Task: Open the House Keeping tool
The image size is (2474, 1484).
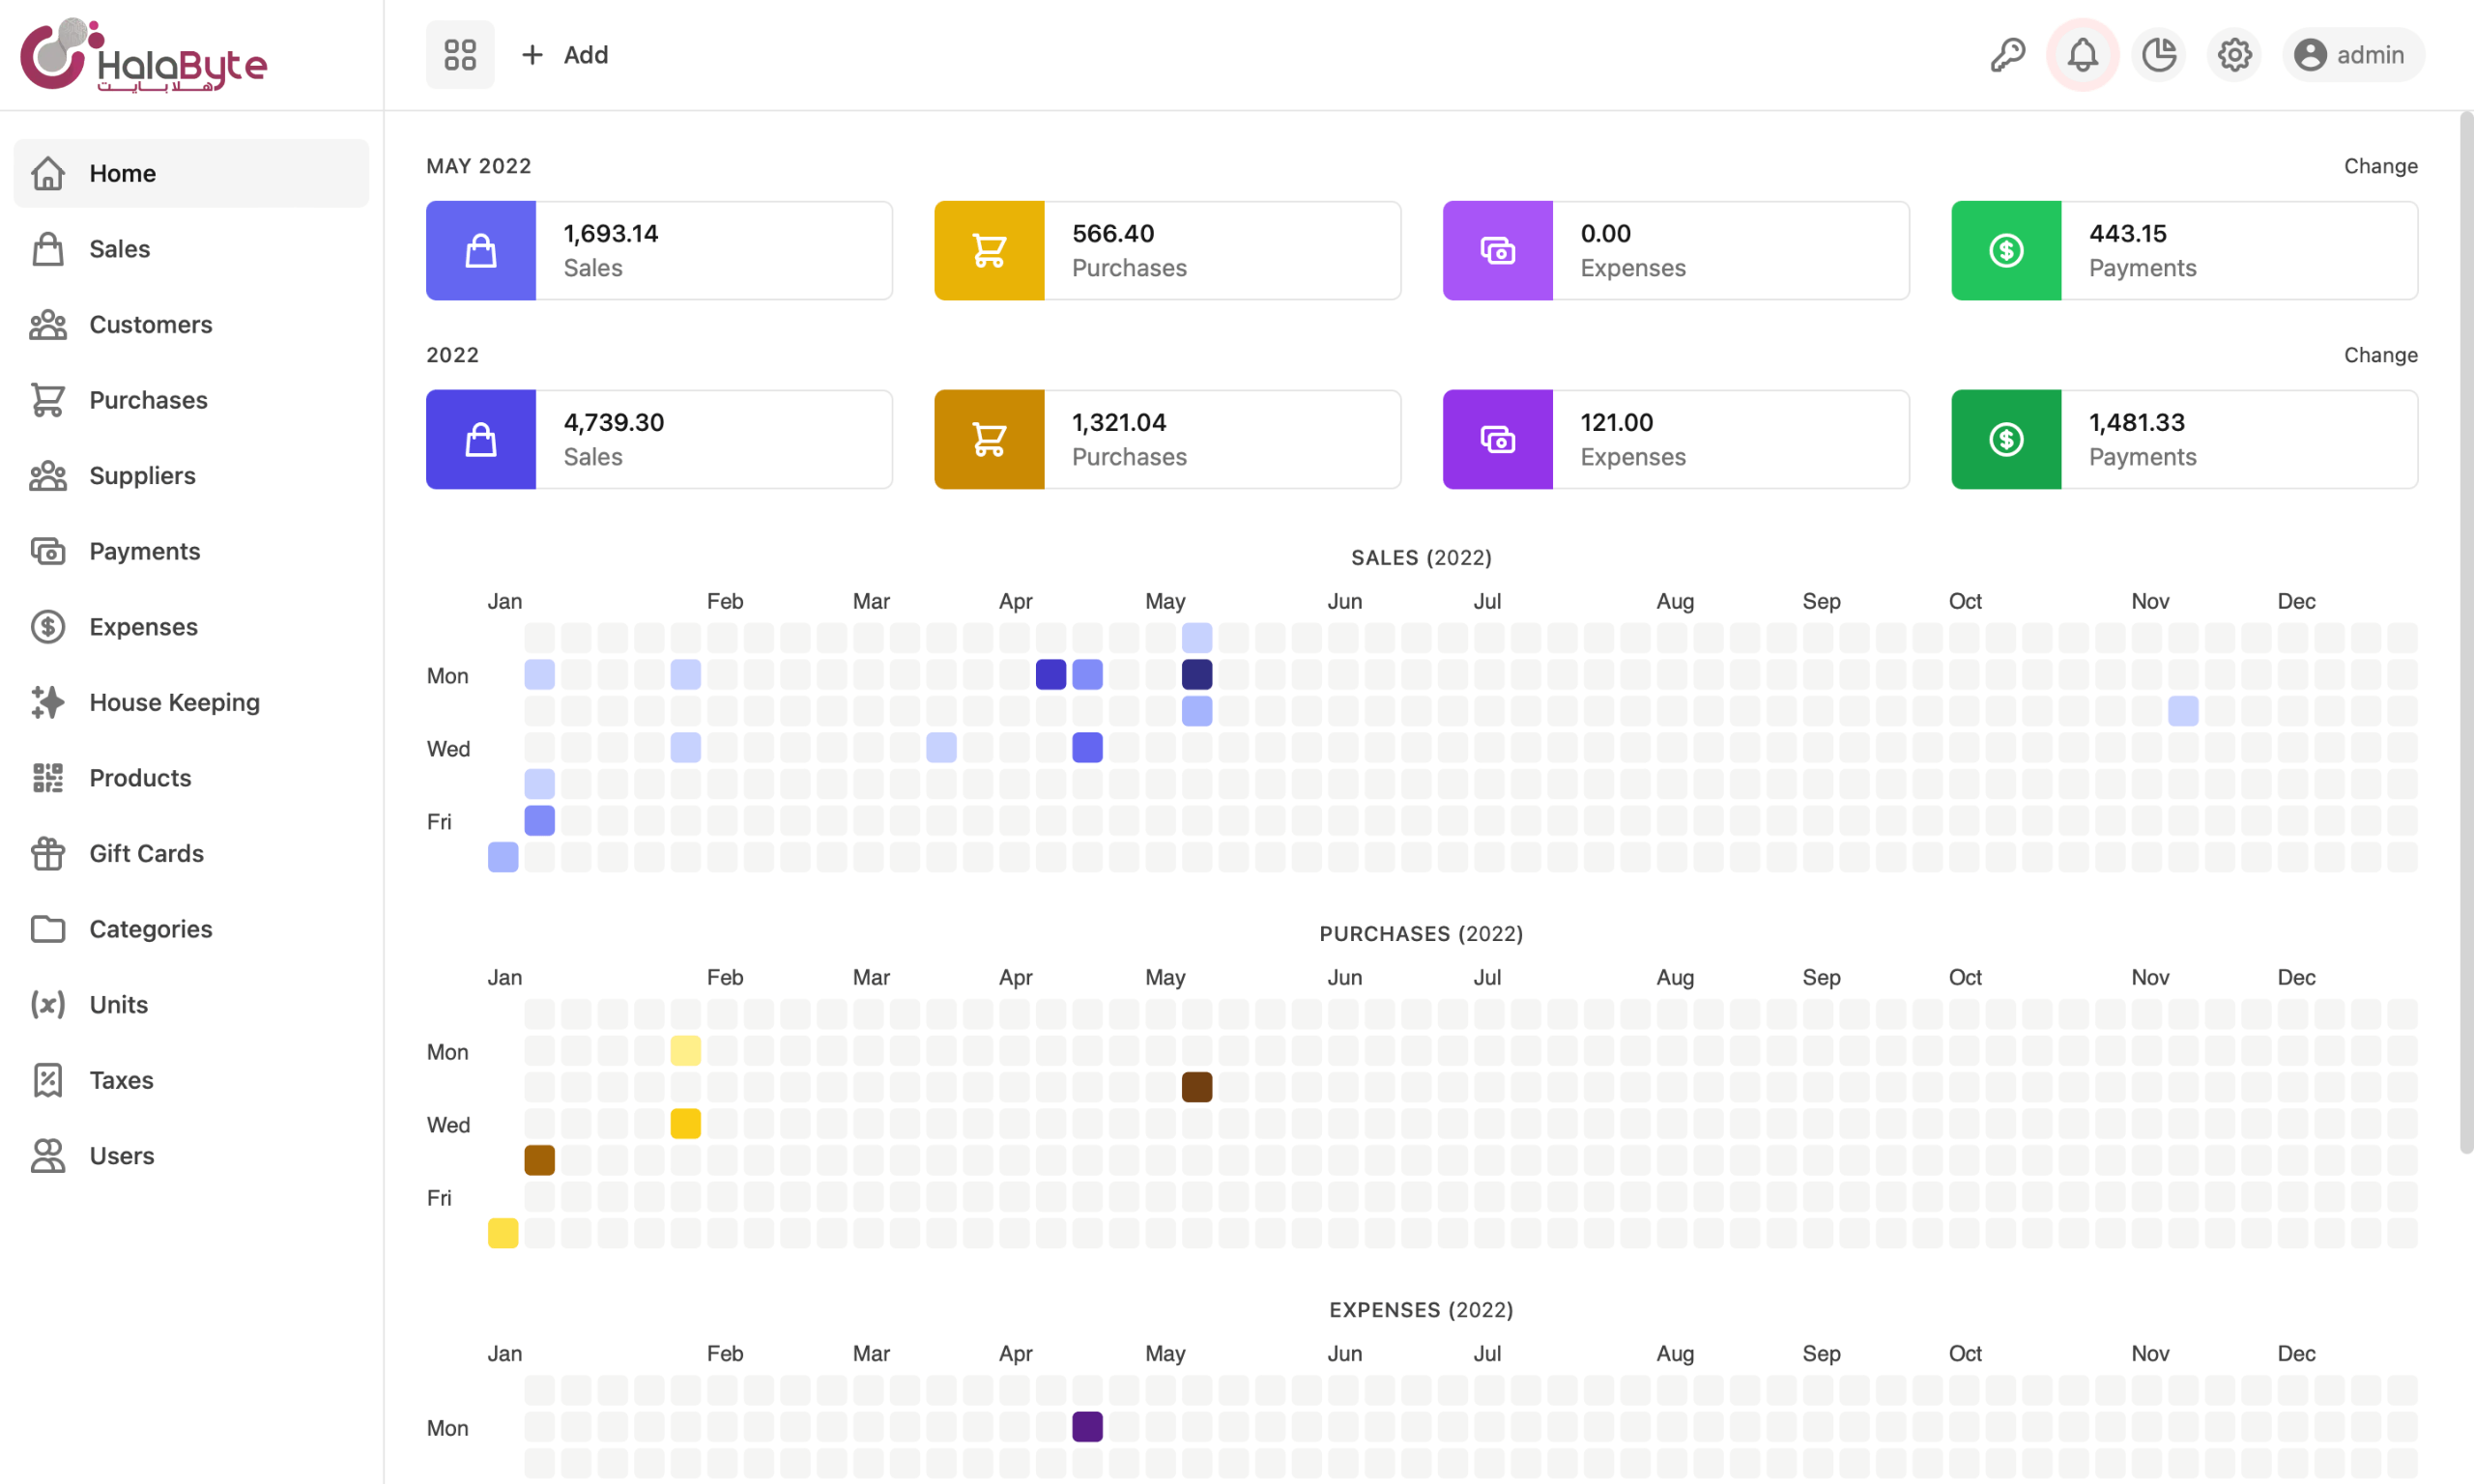Action: [x=173, y=702]
